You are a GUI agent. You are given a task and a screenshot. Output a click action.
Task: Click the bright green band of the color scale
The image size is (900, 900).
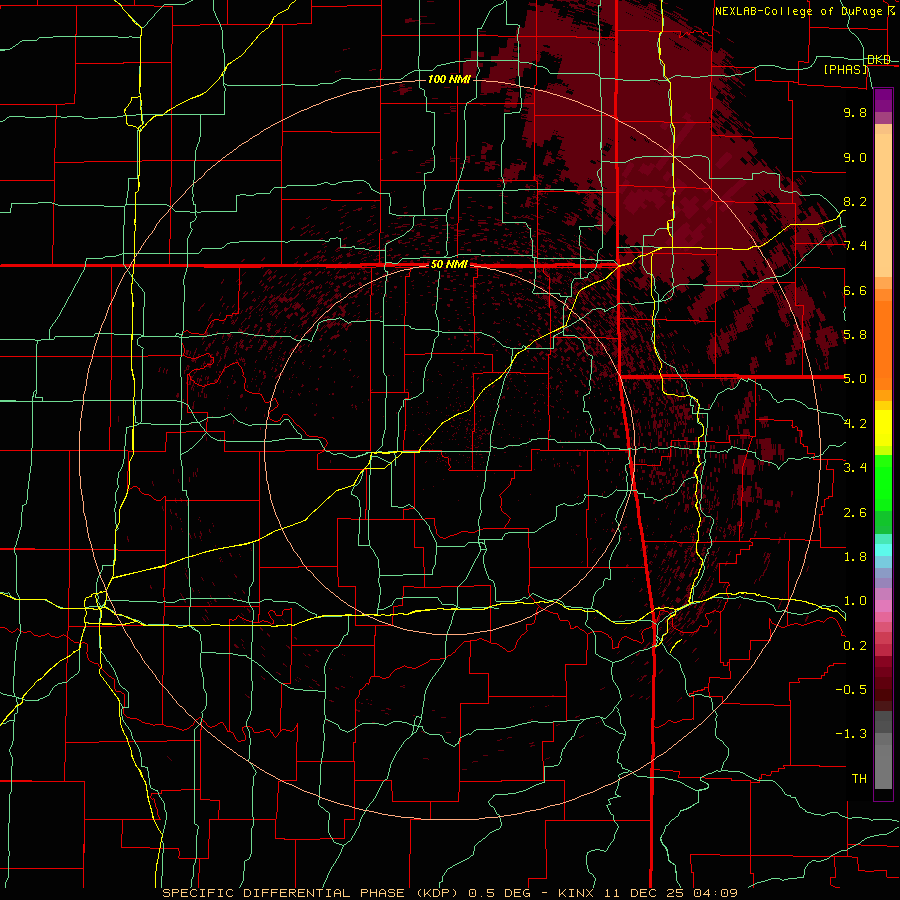point(883,483)
